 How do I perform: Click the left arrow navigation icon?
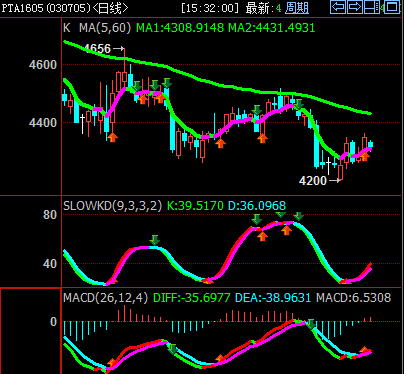[338, 7]
